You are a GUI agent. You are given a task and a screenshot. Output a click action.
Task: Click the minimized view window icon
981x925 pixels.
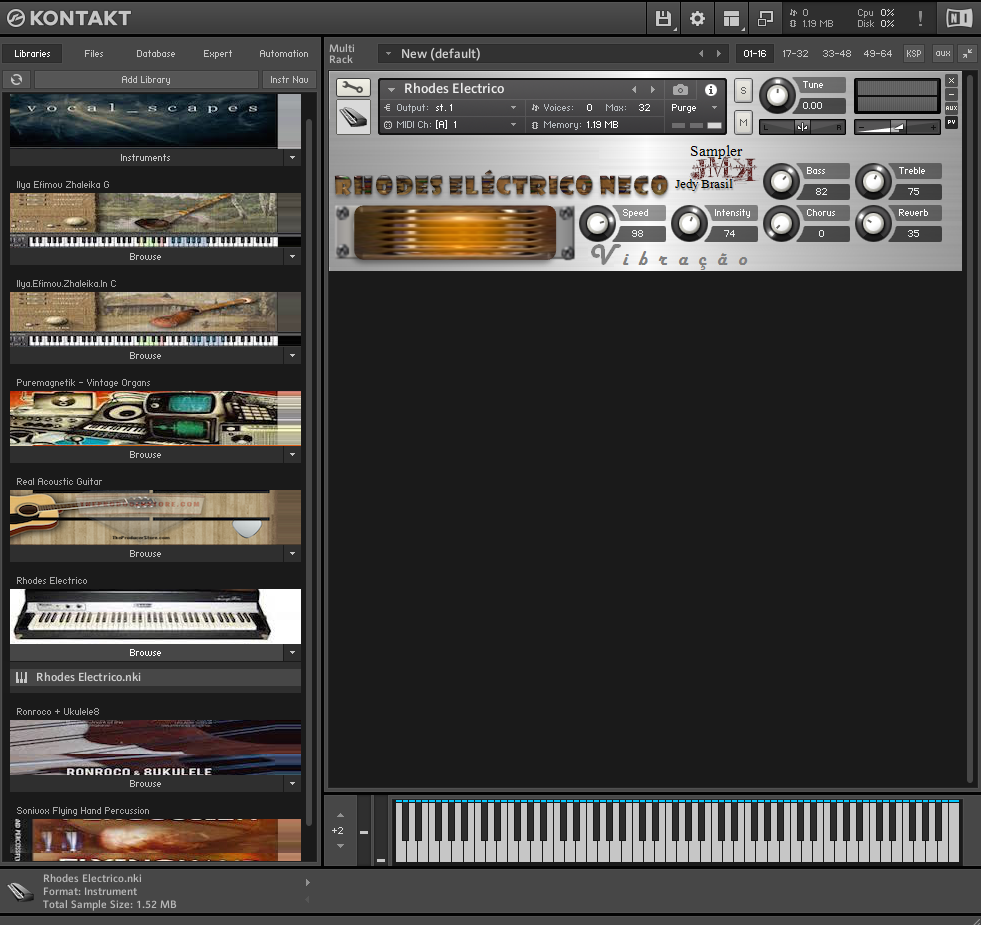tap(765, 18)
